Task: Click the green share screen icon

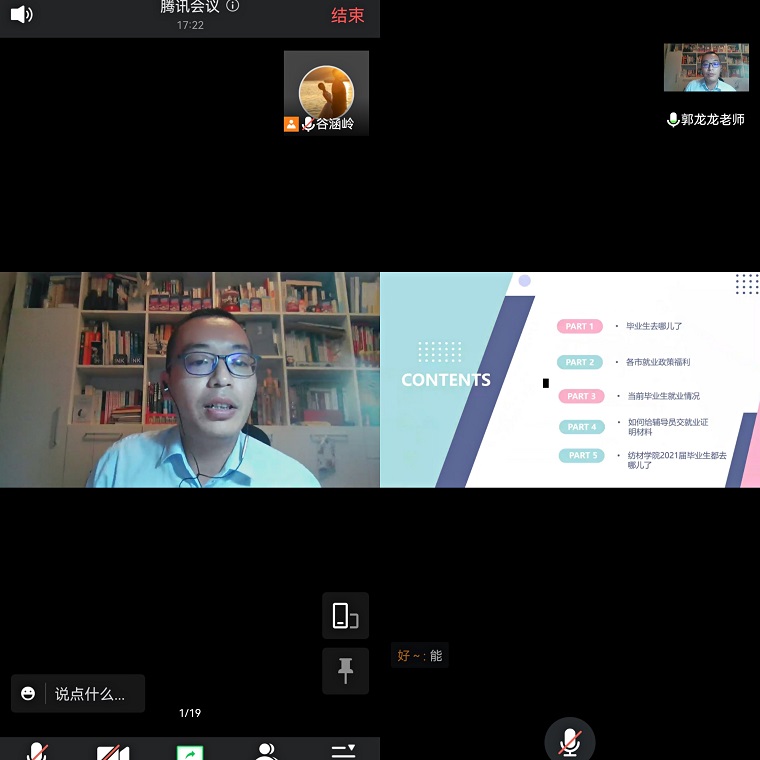Action: [x=190, y=752]
